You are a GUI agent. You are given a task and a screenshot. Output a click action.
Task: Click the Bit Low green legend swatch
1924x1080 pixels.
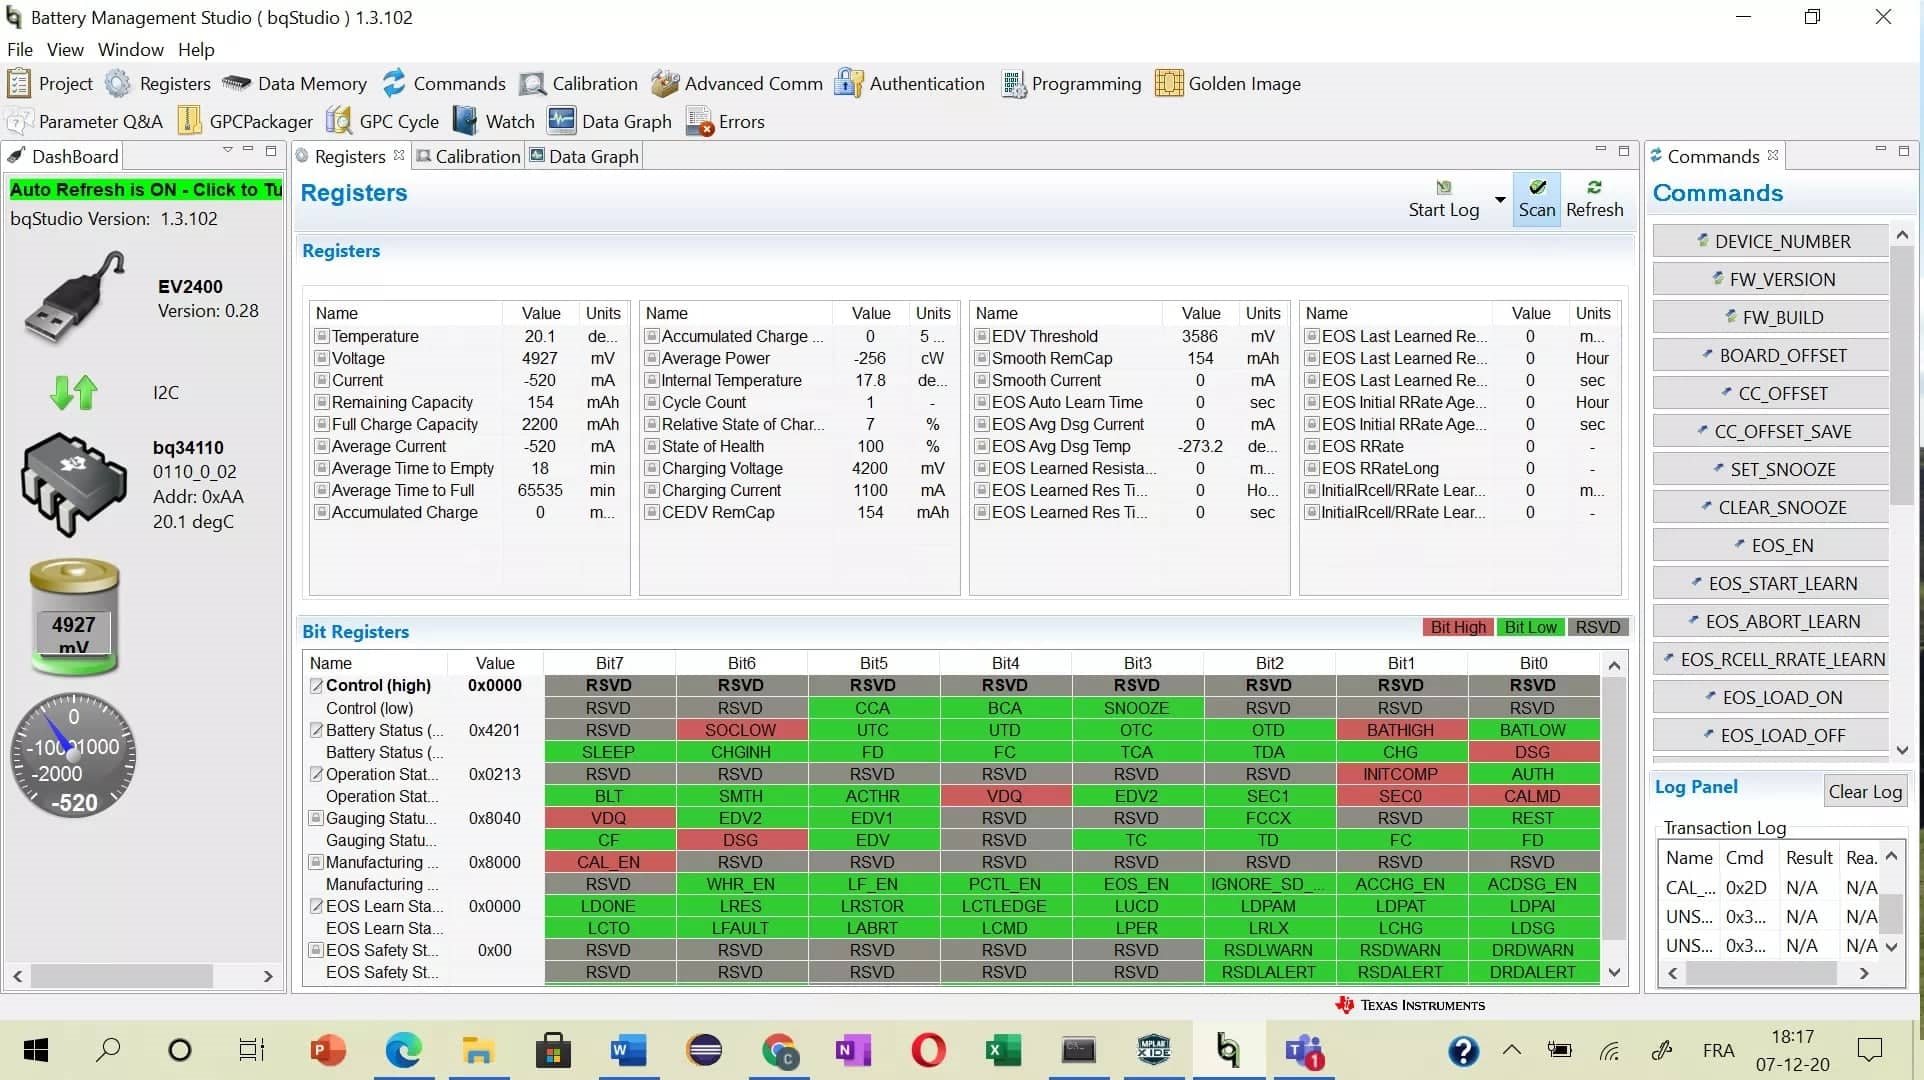coord(1531,628)
